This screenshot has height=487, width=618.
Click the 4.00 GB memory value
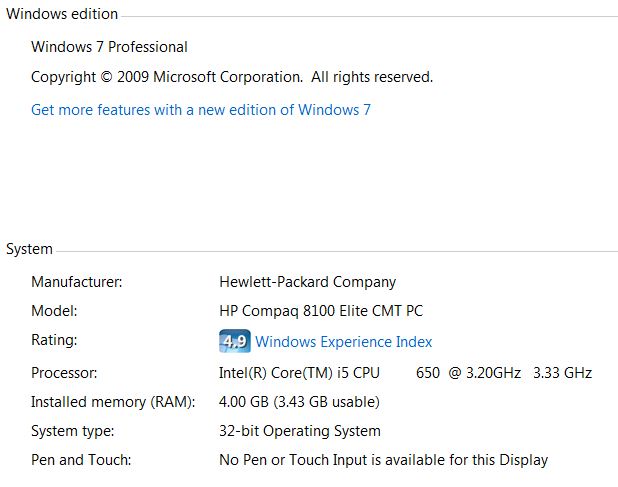click(299, 402)
